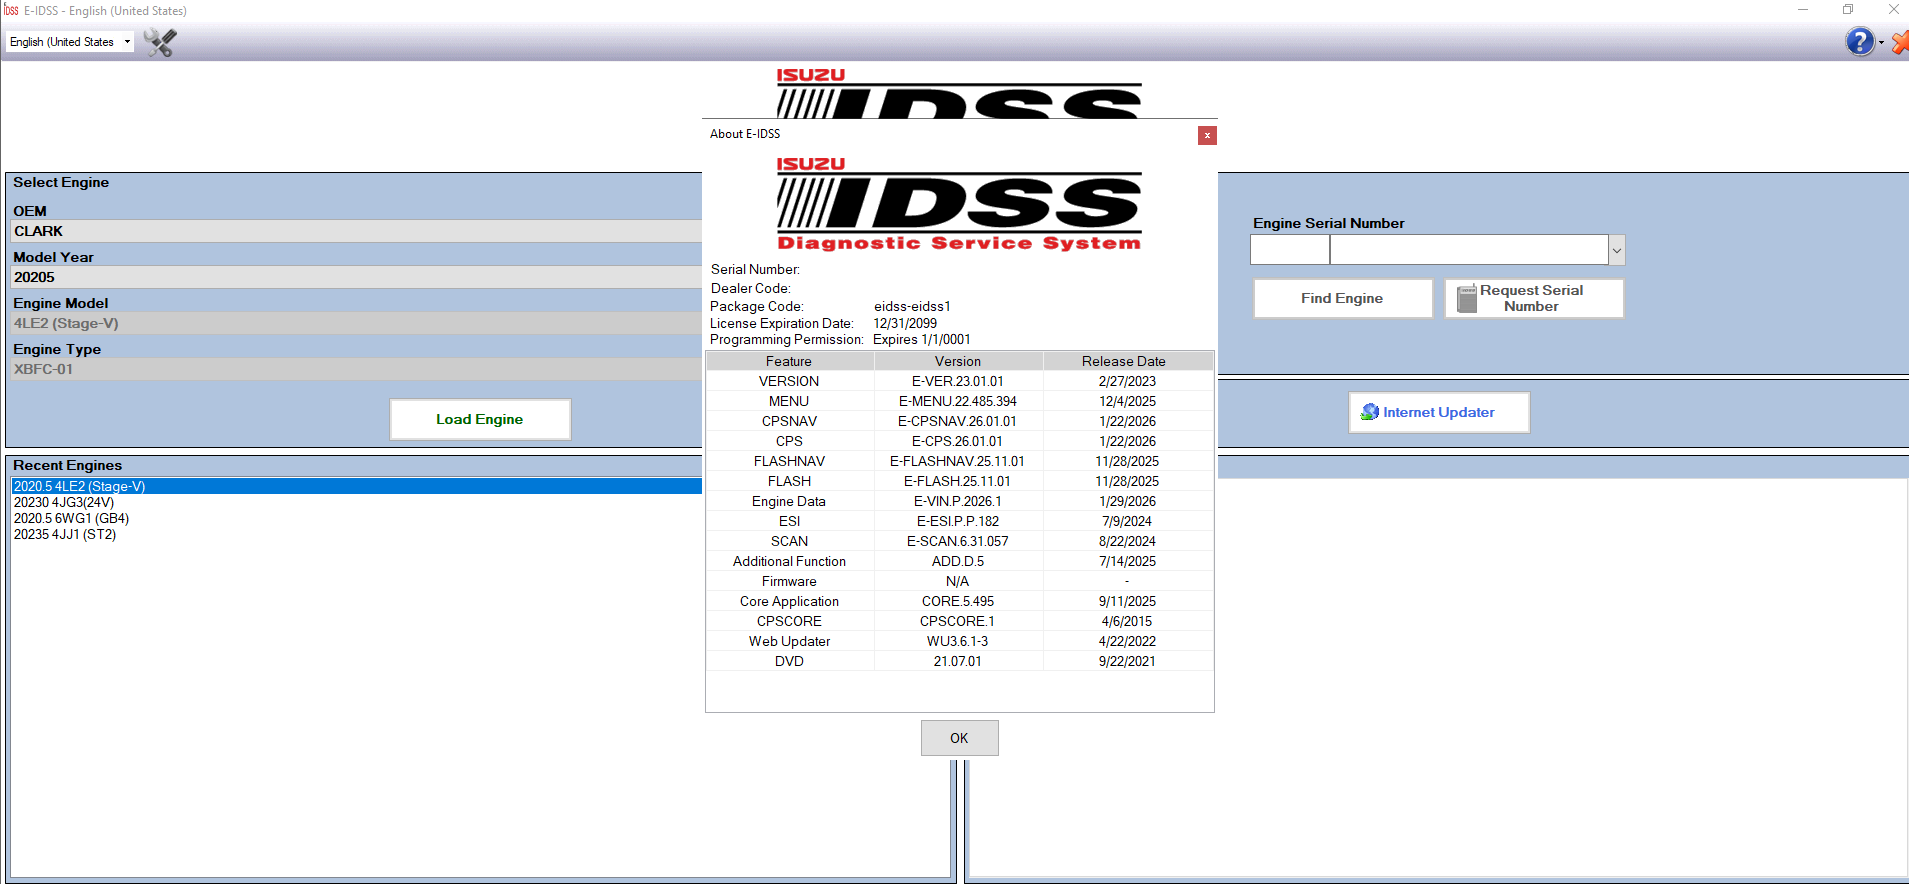The height and width of the screenshot is (884, 1909).
Task: Close the About E-IDSS dialog
Action: [1207, 135]
